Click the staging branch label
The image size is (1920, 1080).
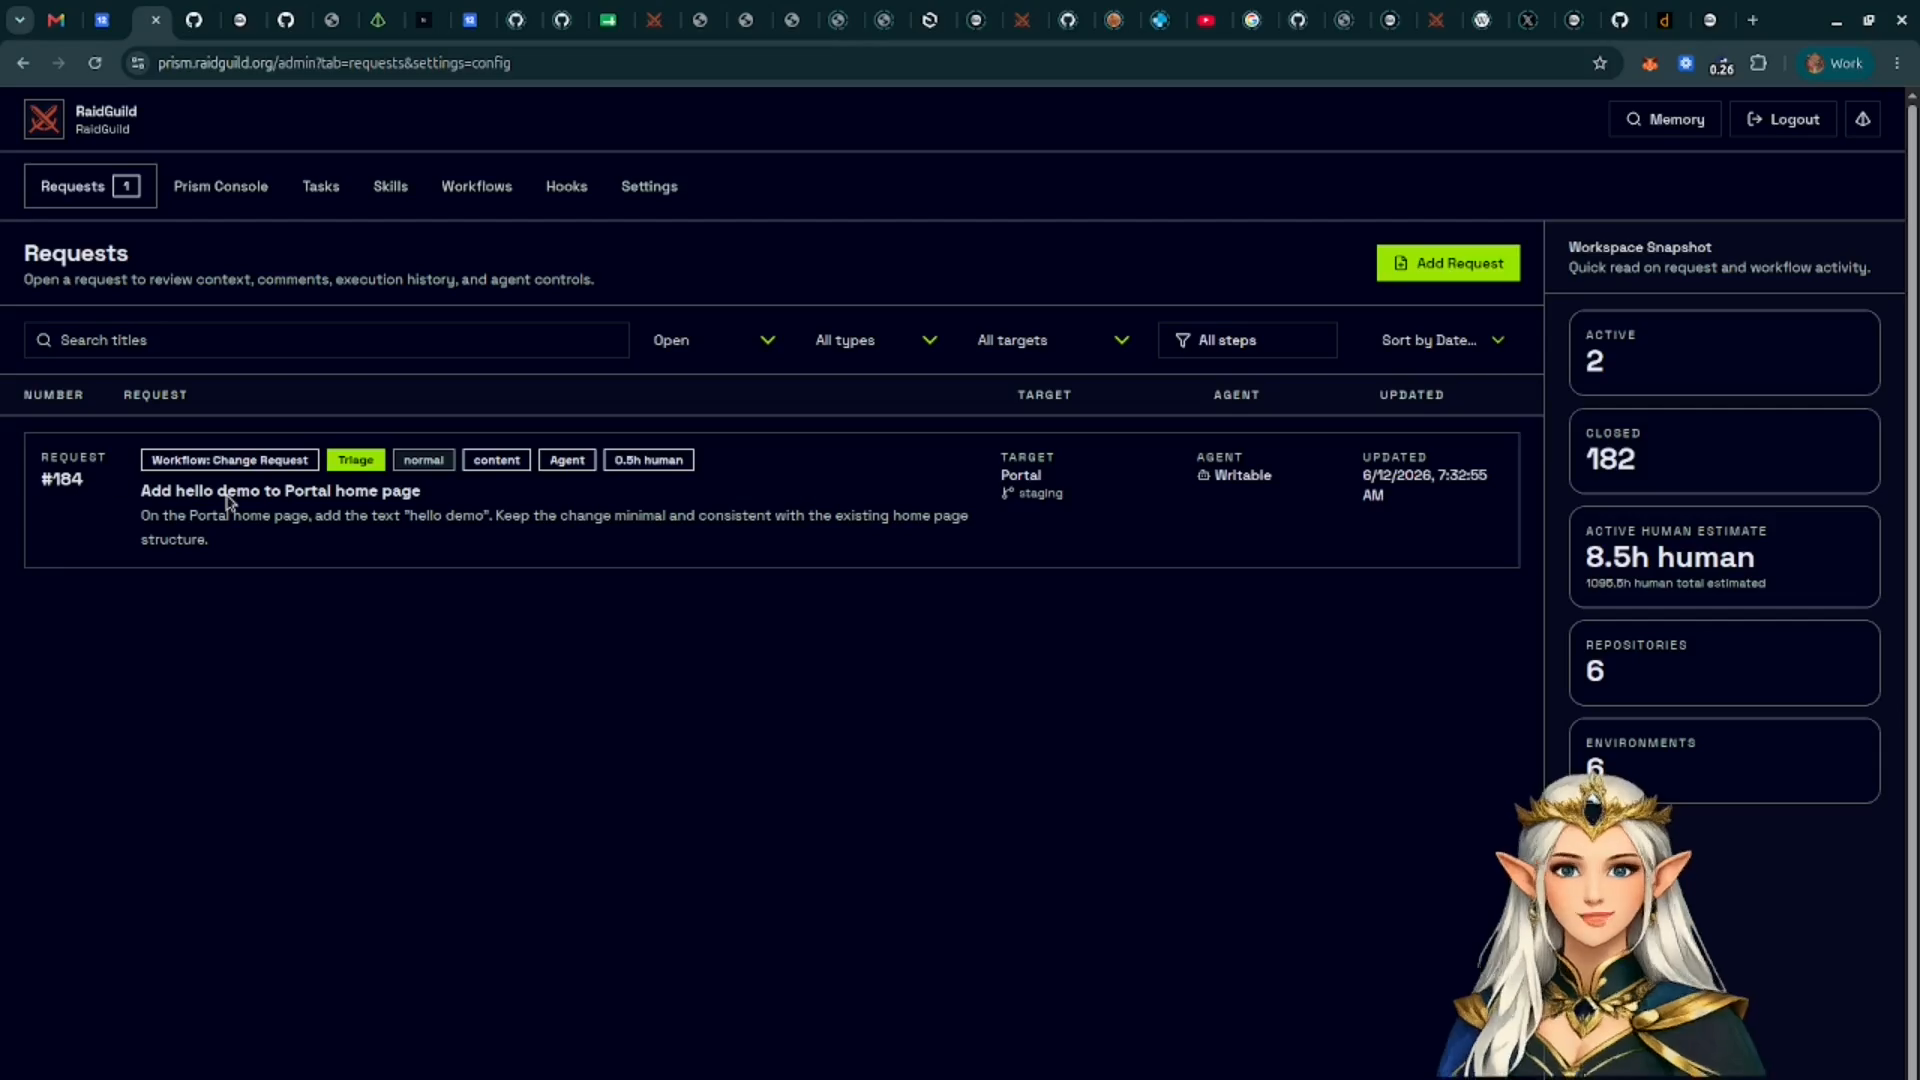pos(1032,493)
